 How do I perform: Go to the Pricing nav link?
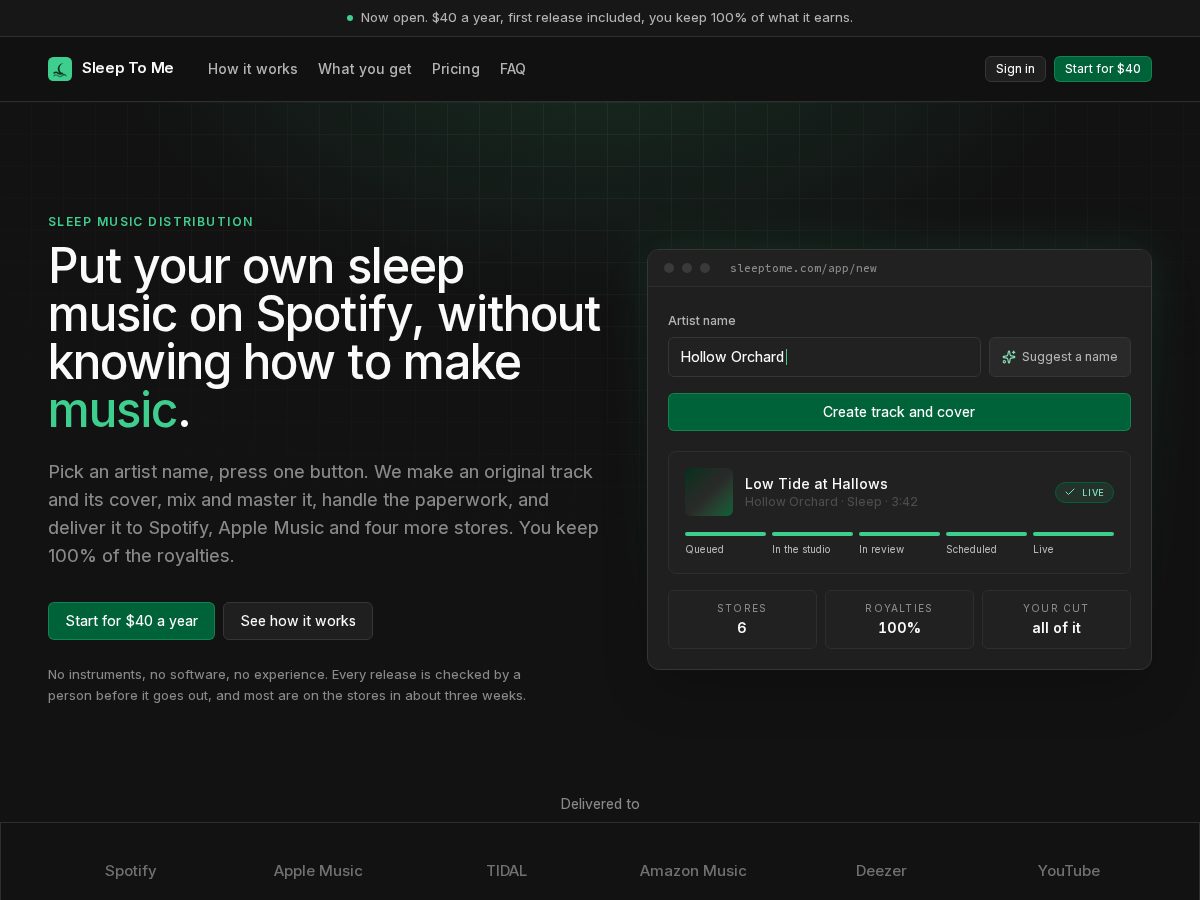456,69
